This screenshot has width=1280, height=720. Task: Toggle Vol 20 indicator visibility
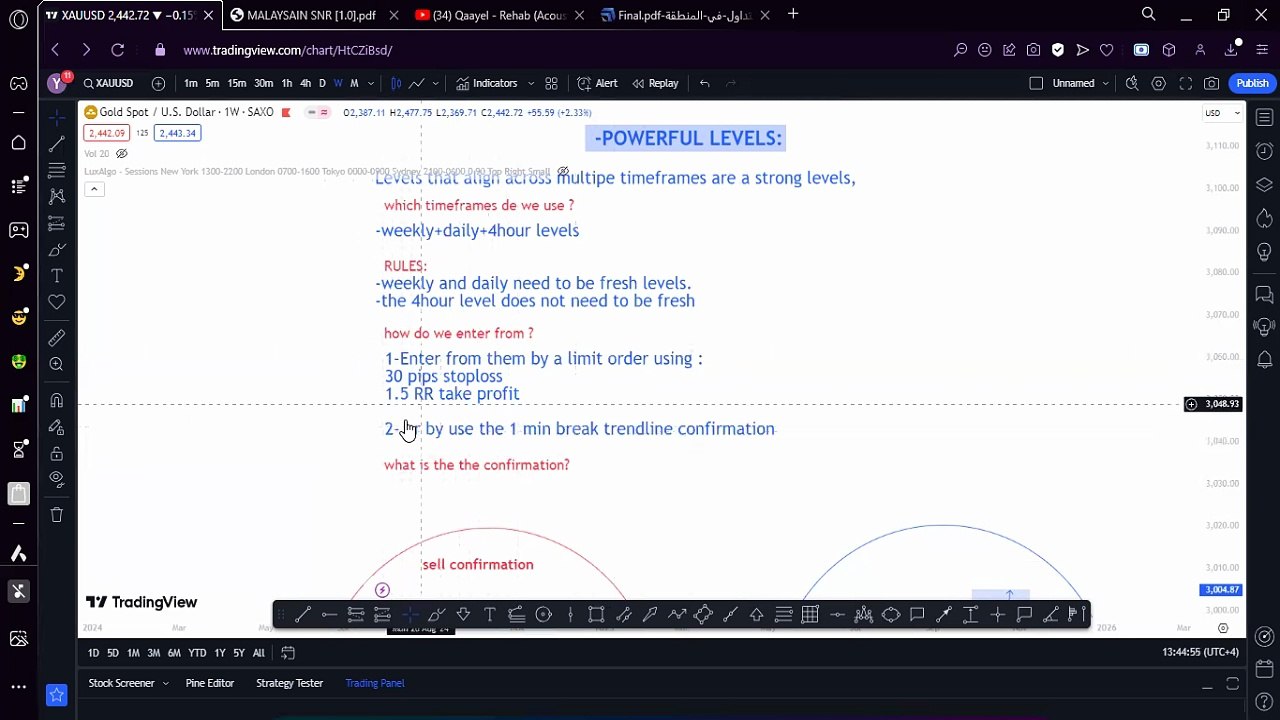coord(122,154)
